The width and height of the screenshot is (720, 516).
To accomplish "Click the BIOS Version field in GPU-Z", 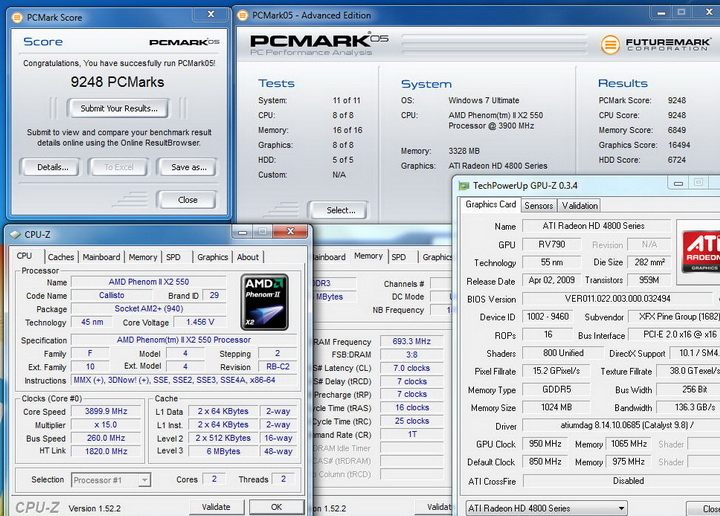I will tap(618, 299).
